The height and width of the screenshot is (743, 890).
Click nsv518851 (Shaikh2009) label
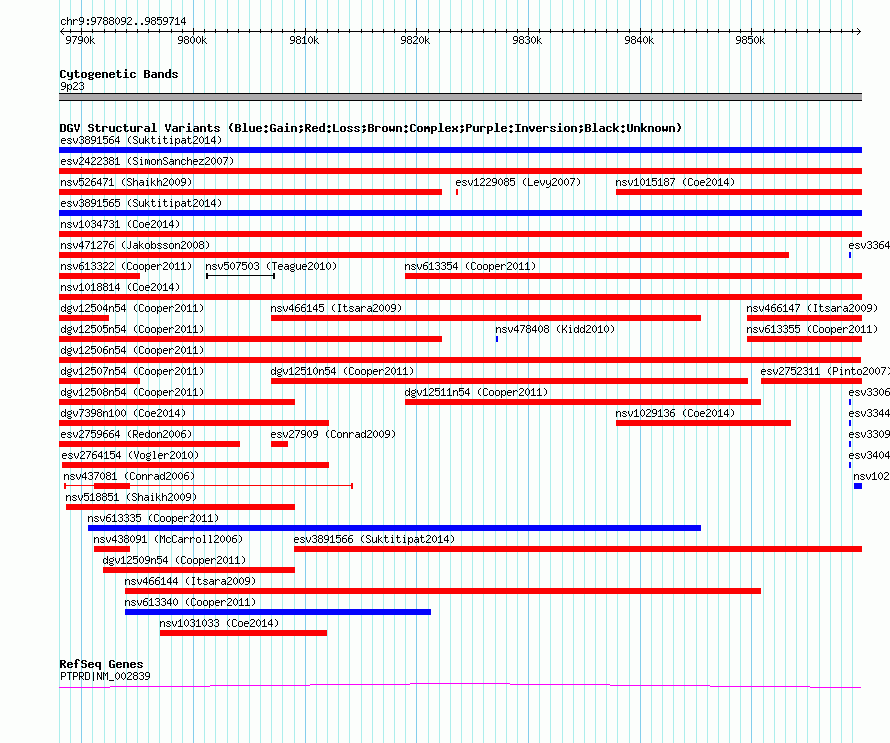pos(131,497)
